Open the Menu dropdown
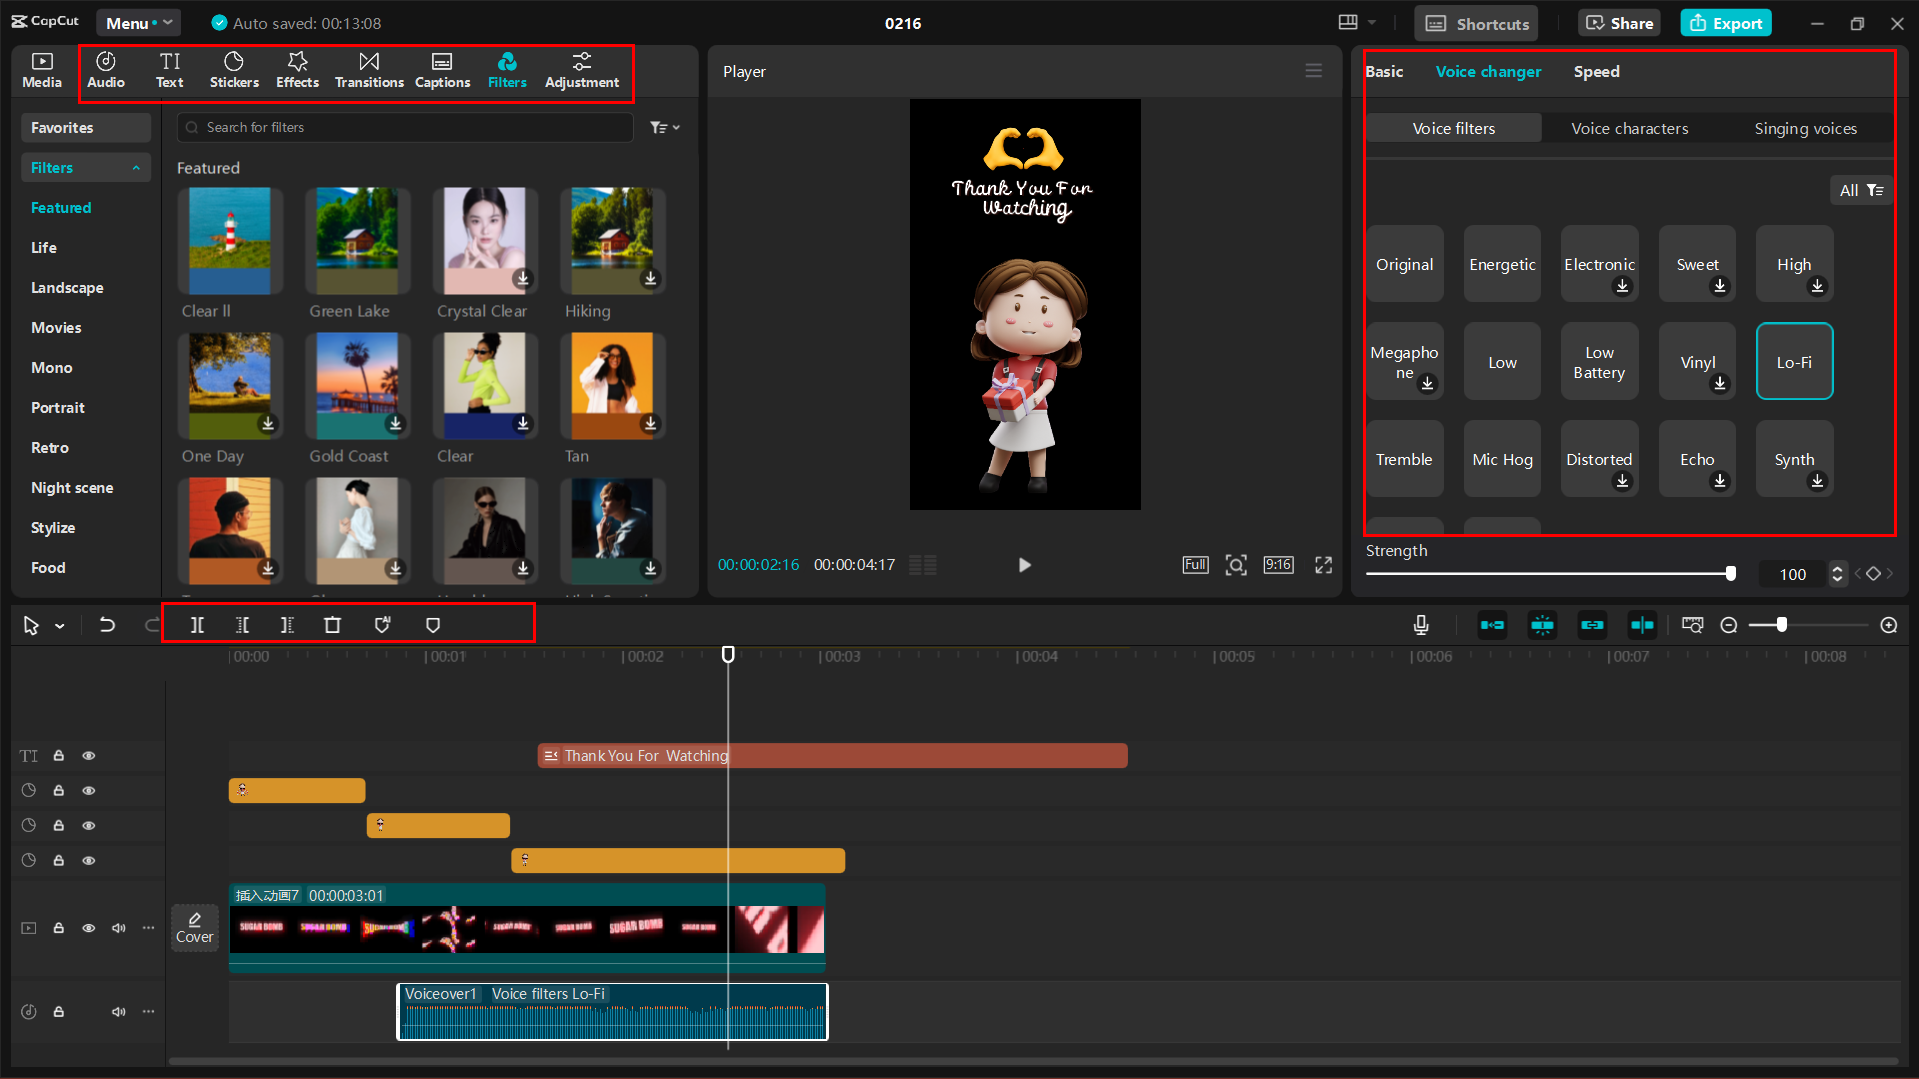This screenshot has height=1079, width=1919. (x=138, y=23)
